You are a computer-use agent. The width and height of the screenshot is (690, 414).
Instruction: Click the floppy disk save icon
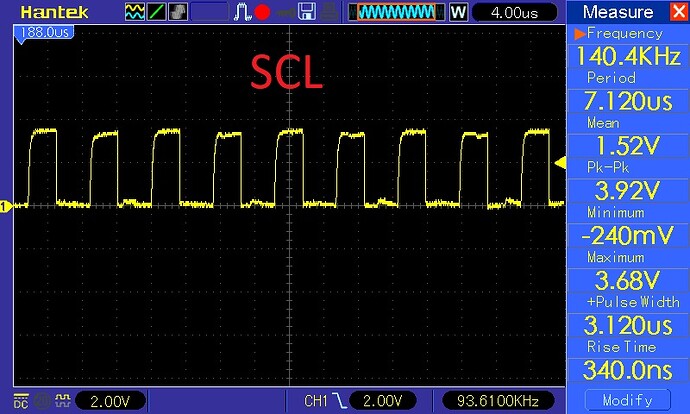(x=307, y=12)
